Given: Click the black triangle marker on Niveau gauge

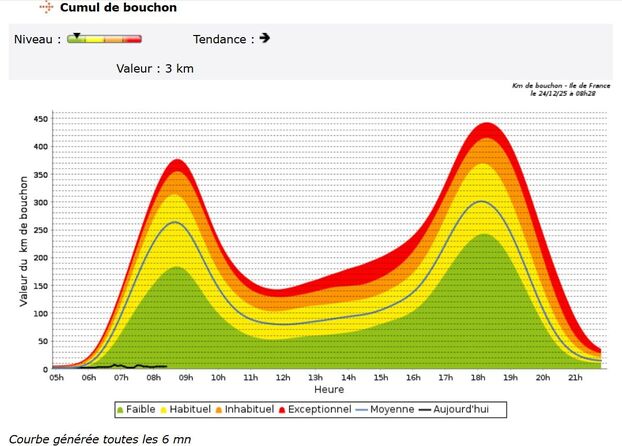Looking at the screenshot, I should point(76,35).
